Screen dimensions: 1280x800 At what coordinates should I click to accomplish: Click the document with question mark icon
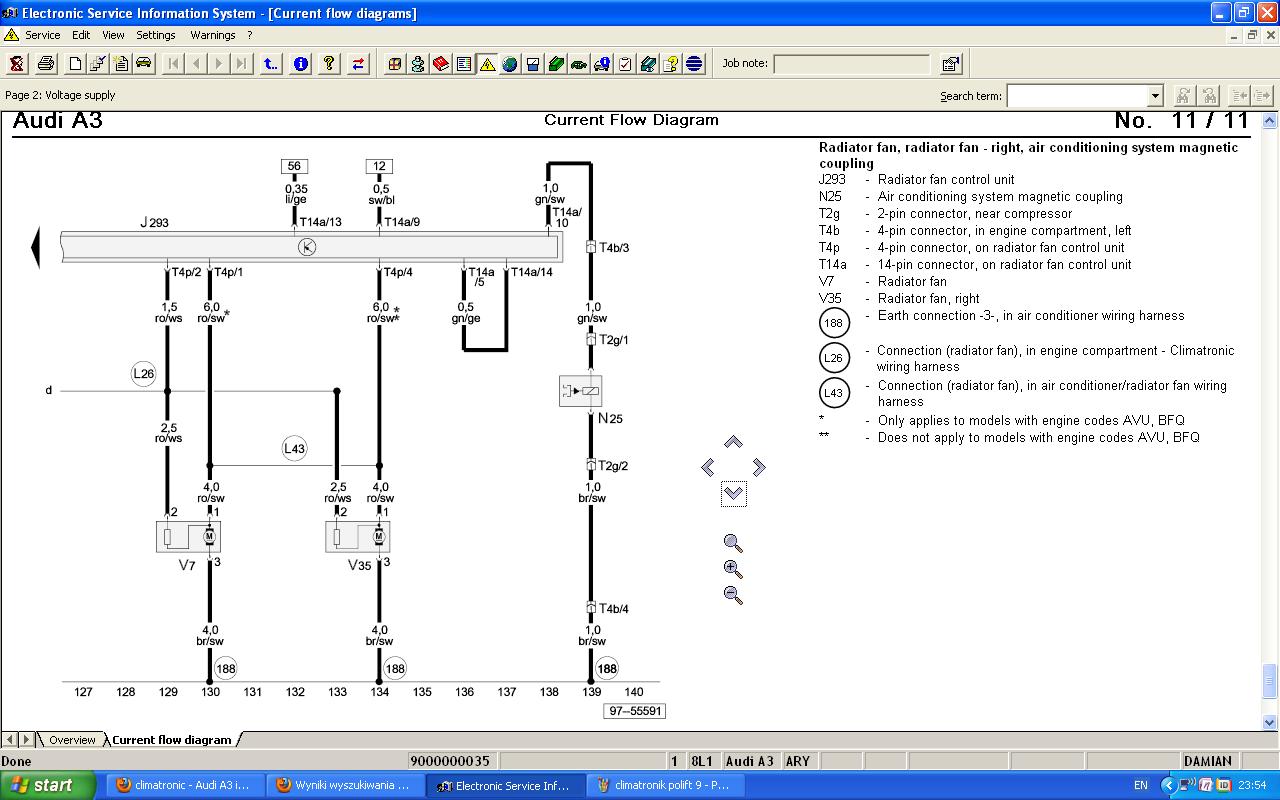[671, 64]
